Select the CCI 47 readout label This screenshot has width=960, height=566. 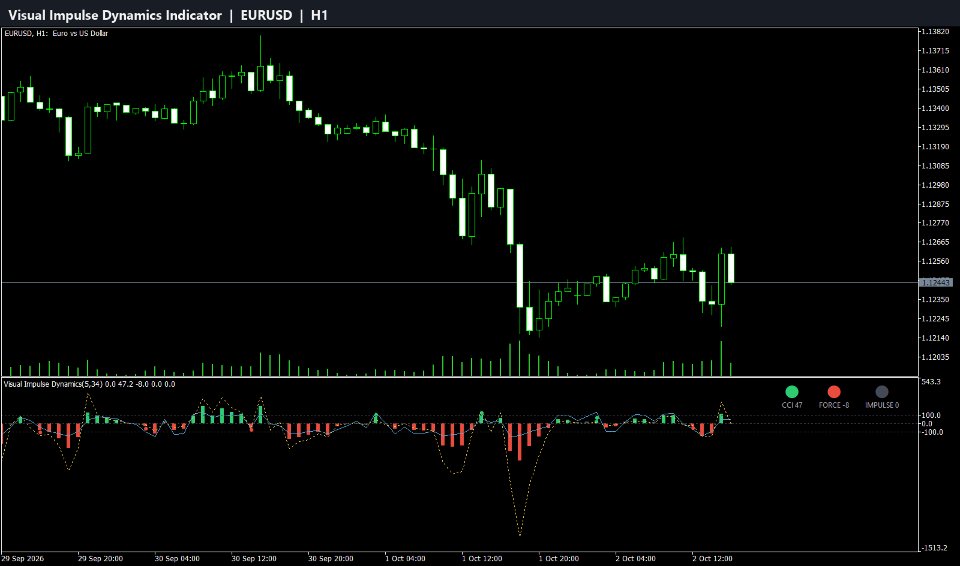coord(792,405)
